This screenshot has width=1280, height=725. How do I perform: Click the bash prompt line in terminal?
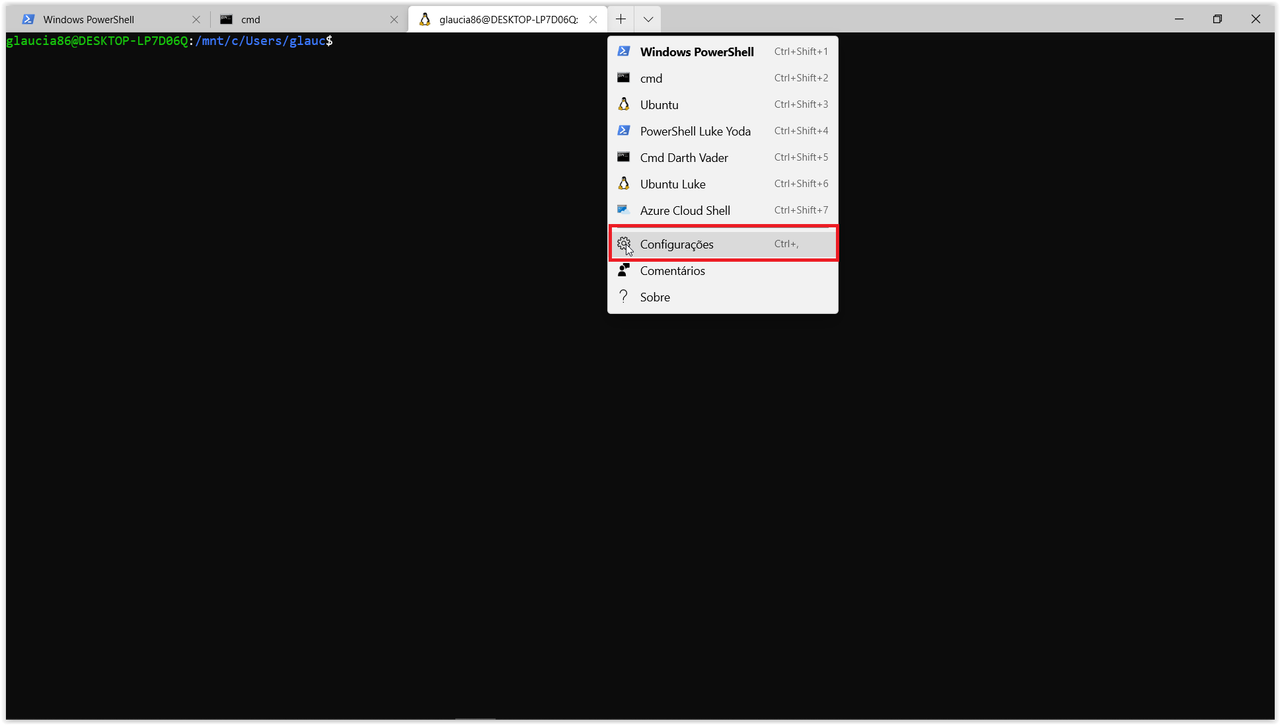pyautogui.click(x=169, y=41)
